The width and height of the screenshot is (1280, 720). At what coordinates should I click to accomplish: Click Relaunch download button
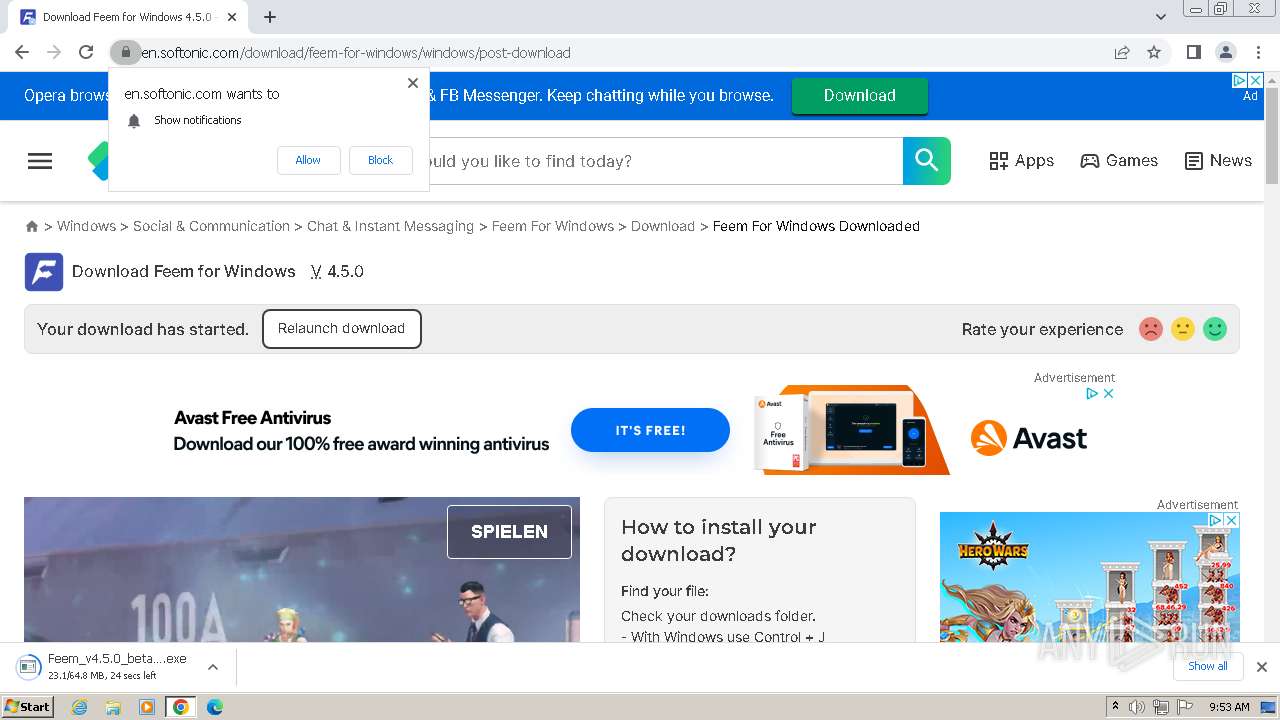[341, 329]
